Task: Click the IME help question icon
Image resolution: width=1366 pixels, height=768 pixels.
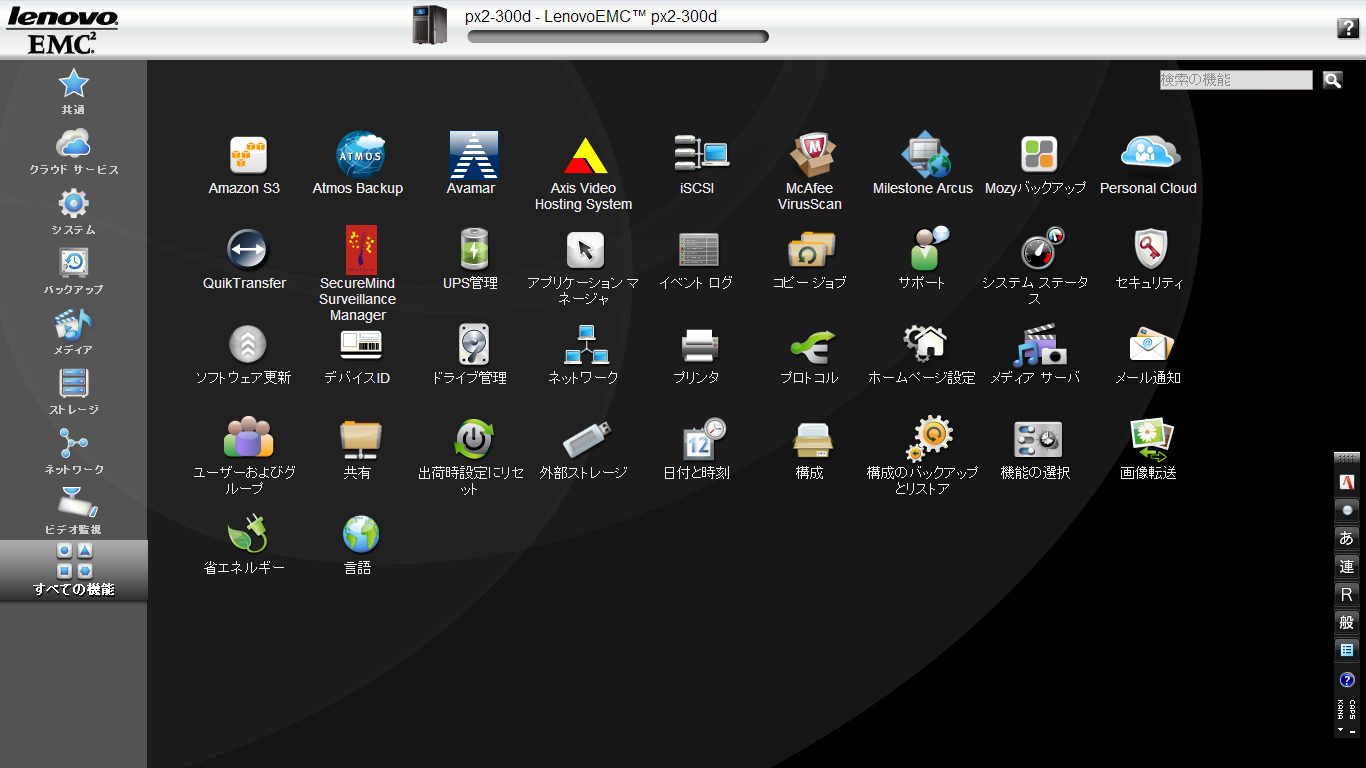Action: click(x=1346, y=680)
